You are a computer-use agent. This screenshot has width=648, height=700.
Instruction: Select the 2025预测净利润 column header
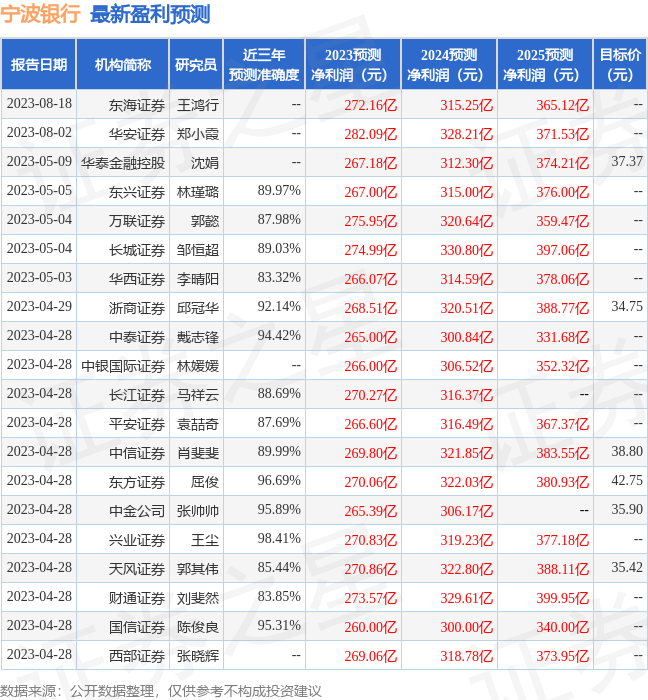[x=545, y=64]
